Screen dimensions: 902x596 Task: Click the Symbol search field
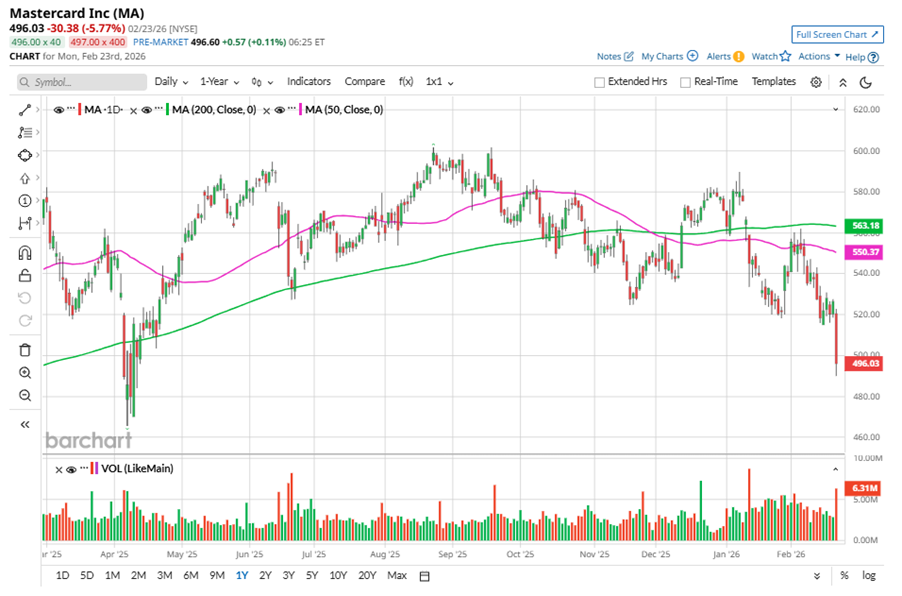click(80, 82)
